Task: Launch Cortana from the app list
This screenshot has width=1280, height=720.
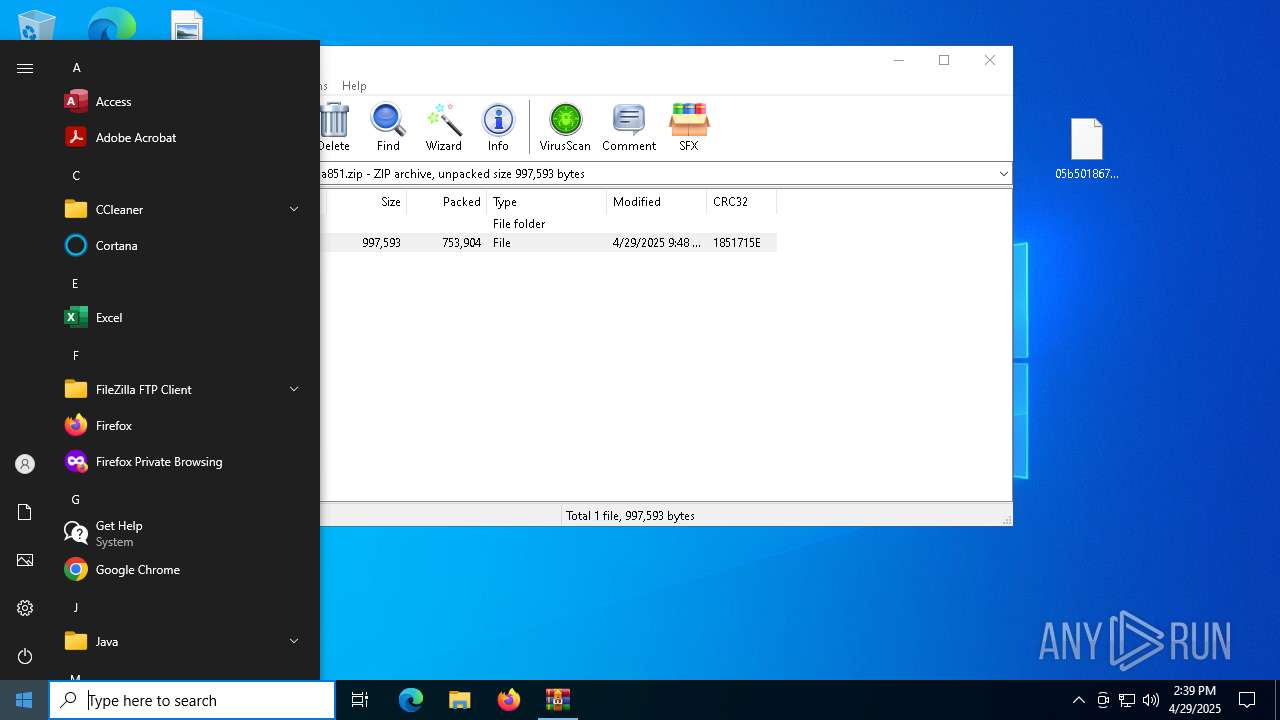Action: tap(184, 246)
